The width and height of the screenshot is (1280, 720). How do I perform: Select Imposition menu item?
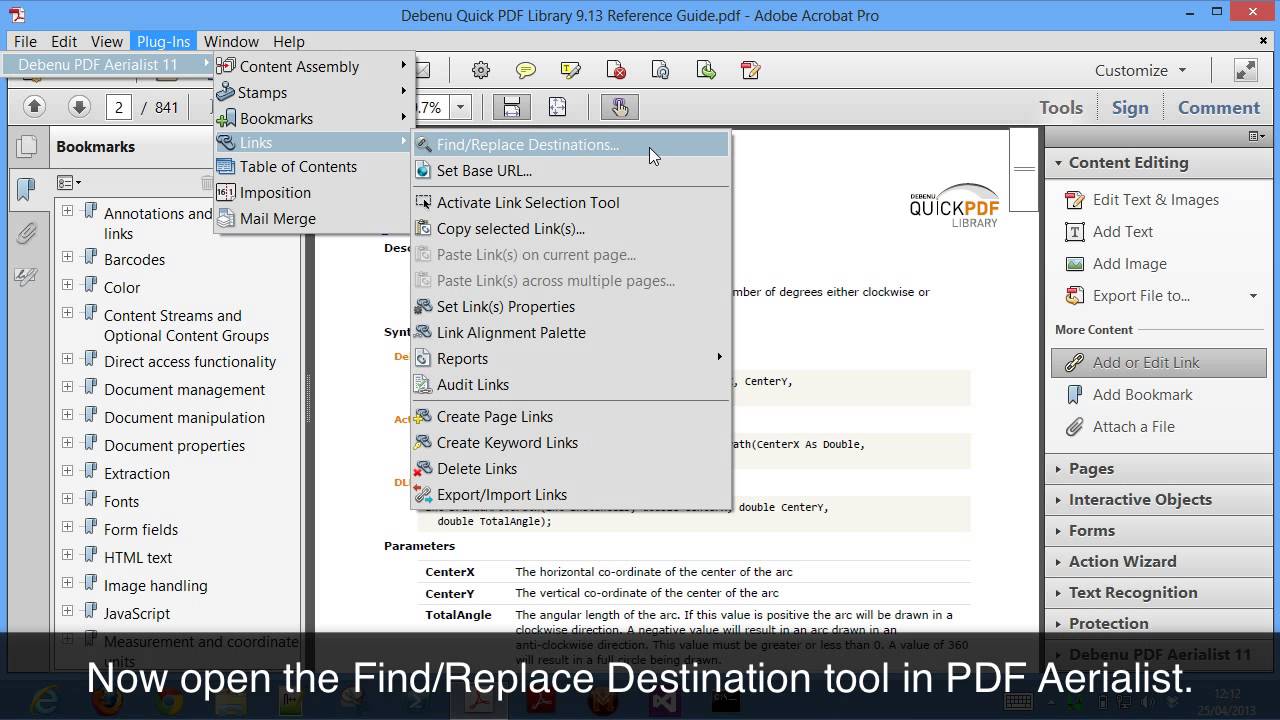tap(314, 192)
